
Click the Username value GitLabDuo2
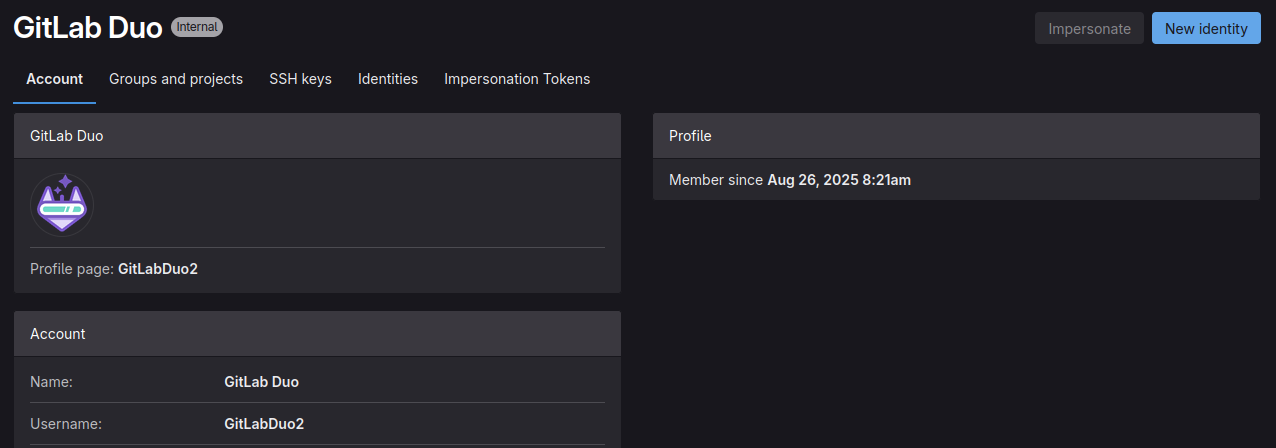click(x=264, y=424)
